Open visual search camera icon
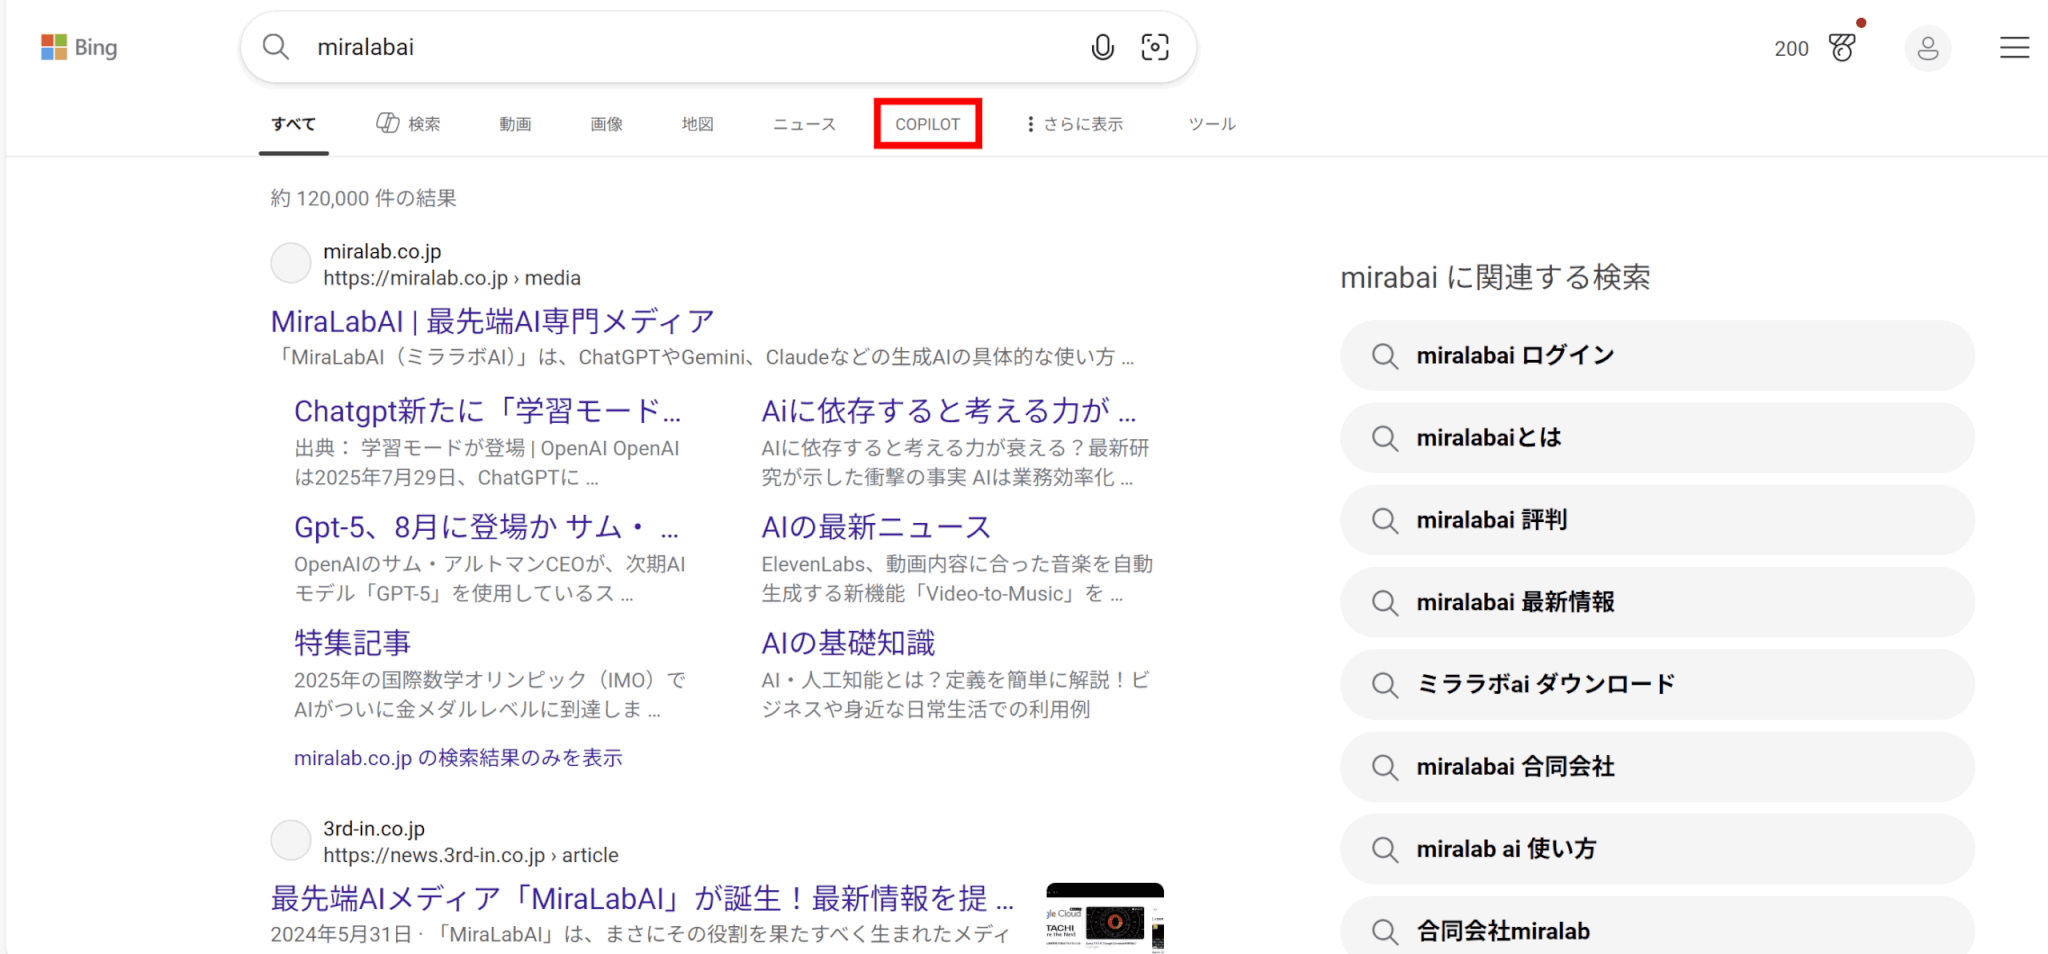This screenshot has width=2048, height=954. pyautogui.click(x=1155, y=47)
